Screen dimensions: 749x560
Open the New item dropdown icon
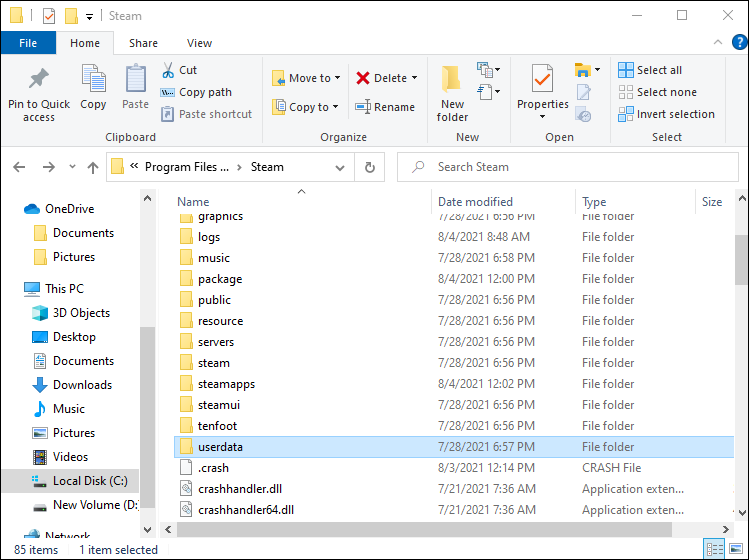coord(489,70)
